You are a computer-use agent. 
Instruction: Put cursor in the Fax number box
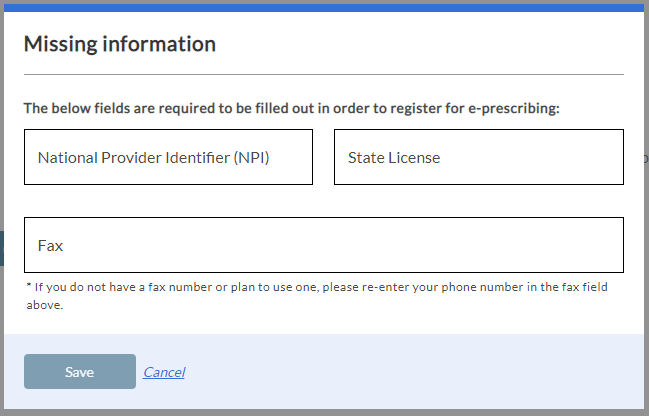pyautogui.click(x=323, y=245)
